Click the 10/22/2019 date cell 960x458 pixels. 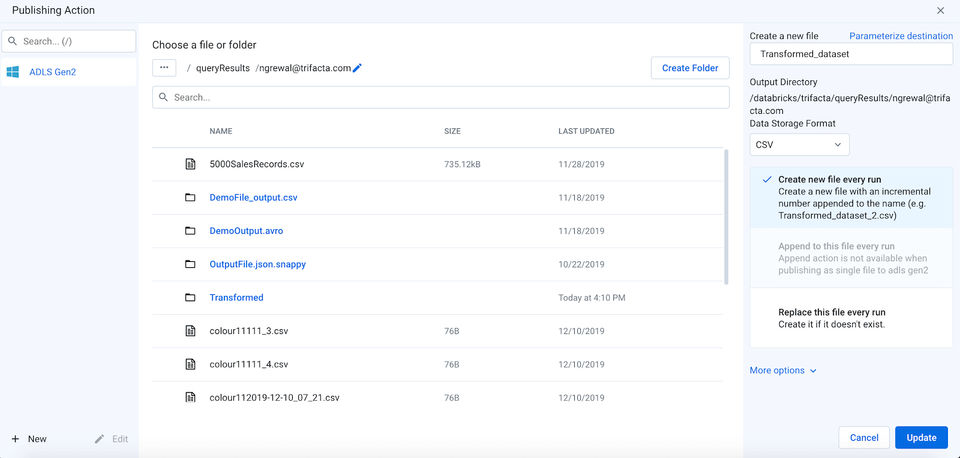[x=581, y=265]
